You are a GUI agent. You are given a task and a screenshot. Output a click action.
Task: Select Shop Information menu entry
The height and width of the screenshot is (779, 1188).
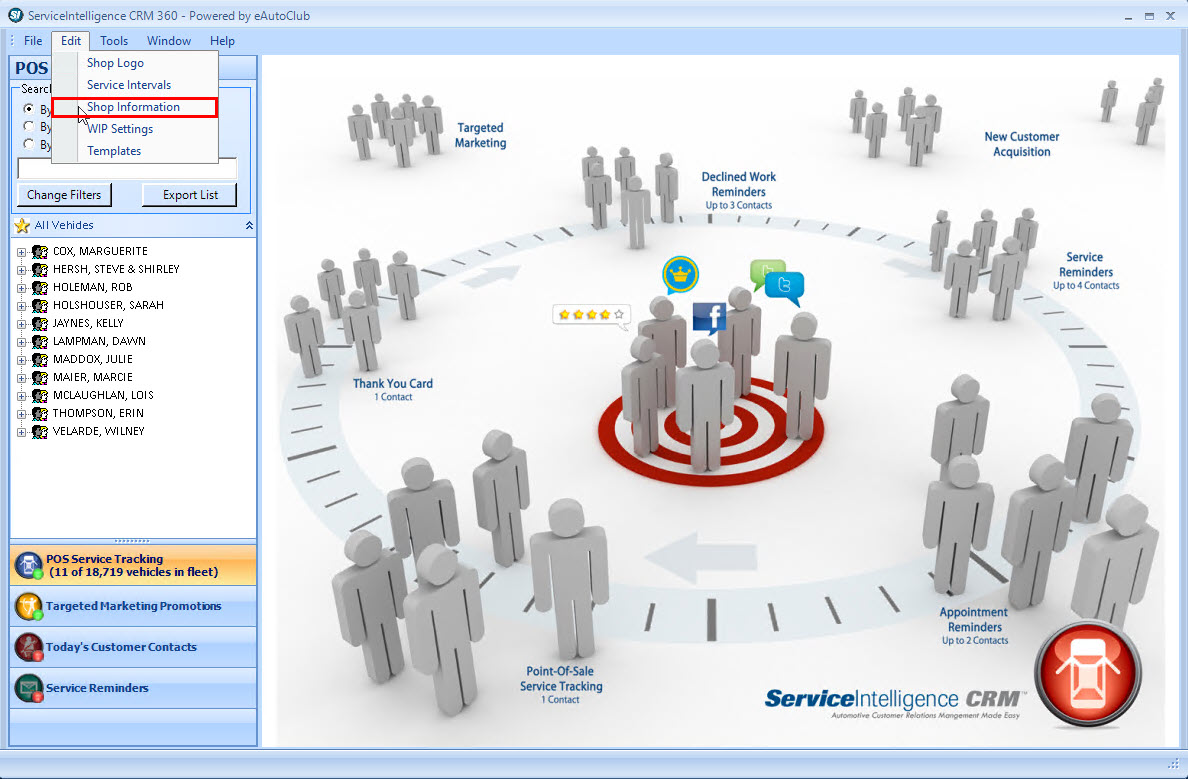click(135, 107)
